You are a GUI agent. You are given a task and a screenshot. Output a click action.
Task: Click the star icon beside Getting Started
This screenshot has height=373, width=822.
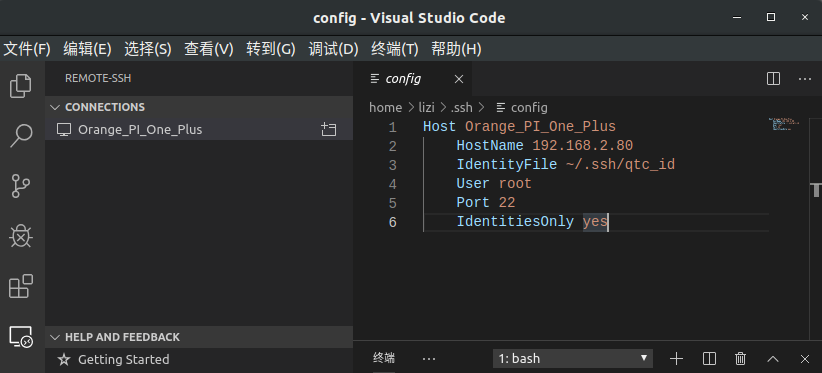tap(64, 359)
